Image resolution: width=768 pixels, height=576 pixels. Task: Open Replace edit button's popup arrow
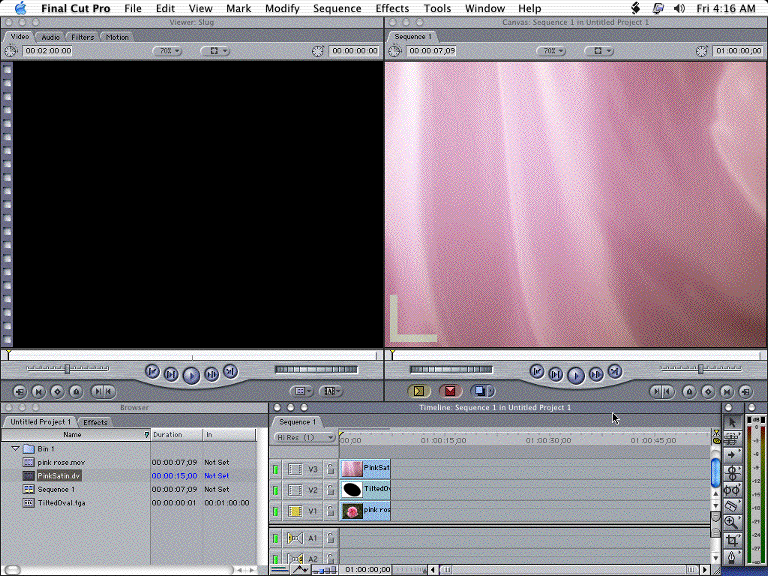[x=492, y=391]
